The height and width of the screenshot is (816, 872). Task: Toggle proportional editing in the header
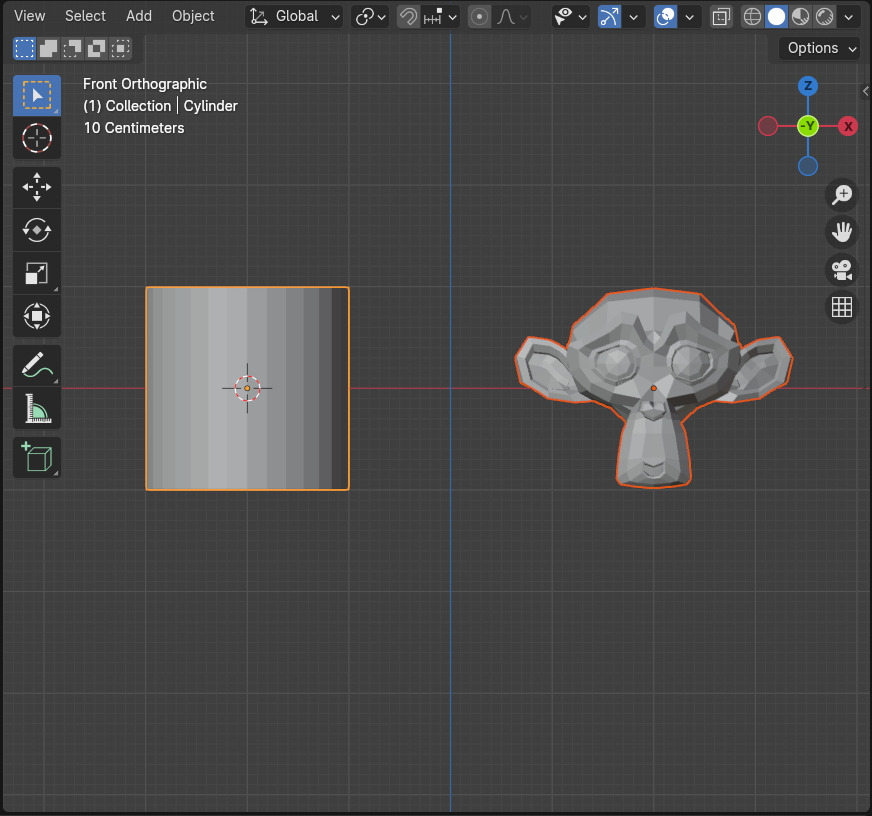(x=479, y=17)
